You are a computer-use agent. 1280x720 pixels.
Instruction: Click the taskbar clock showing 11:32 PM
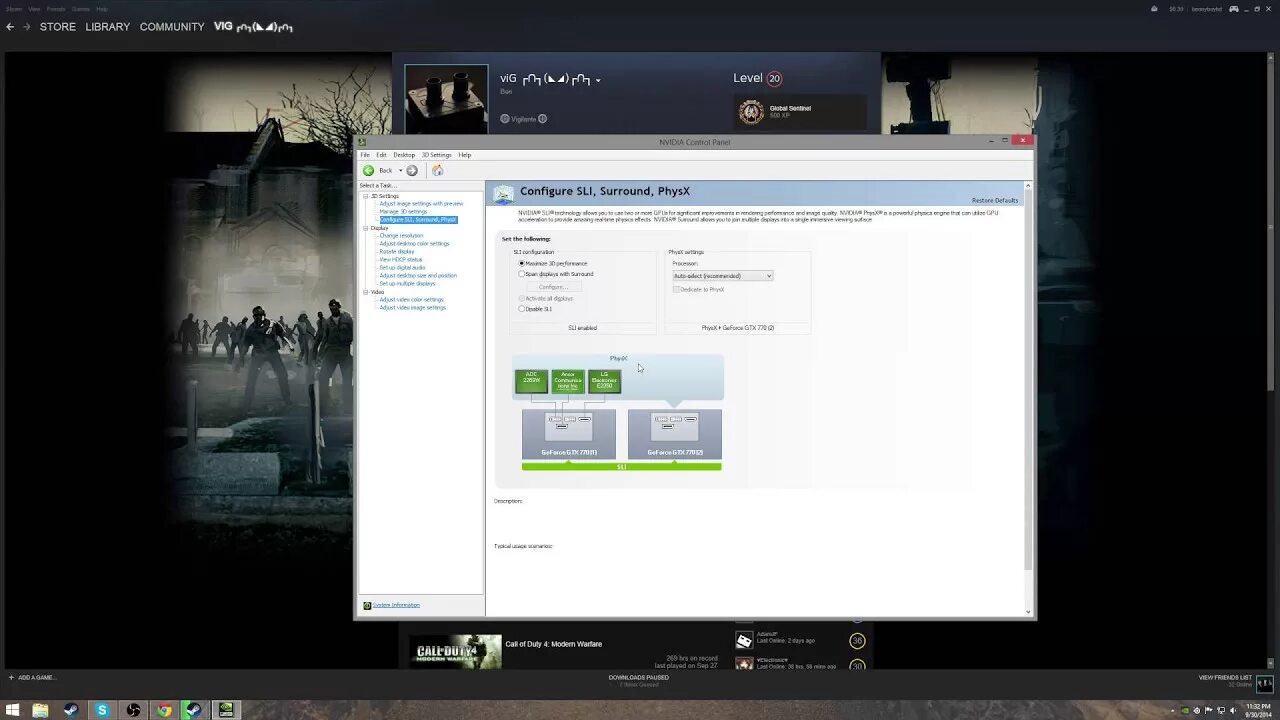pyautogui.click(x=1259, y=710)
